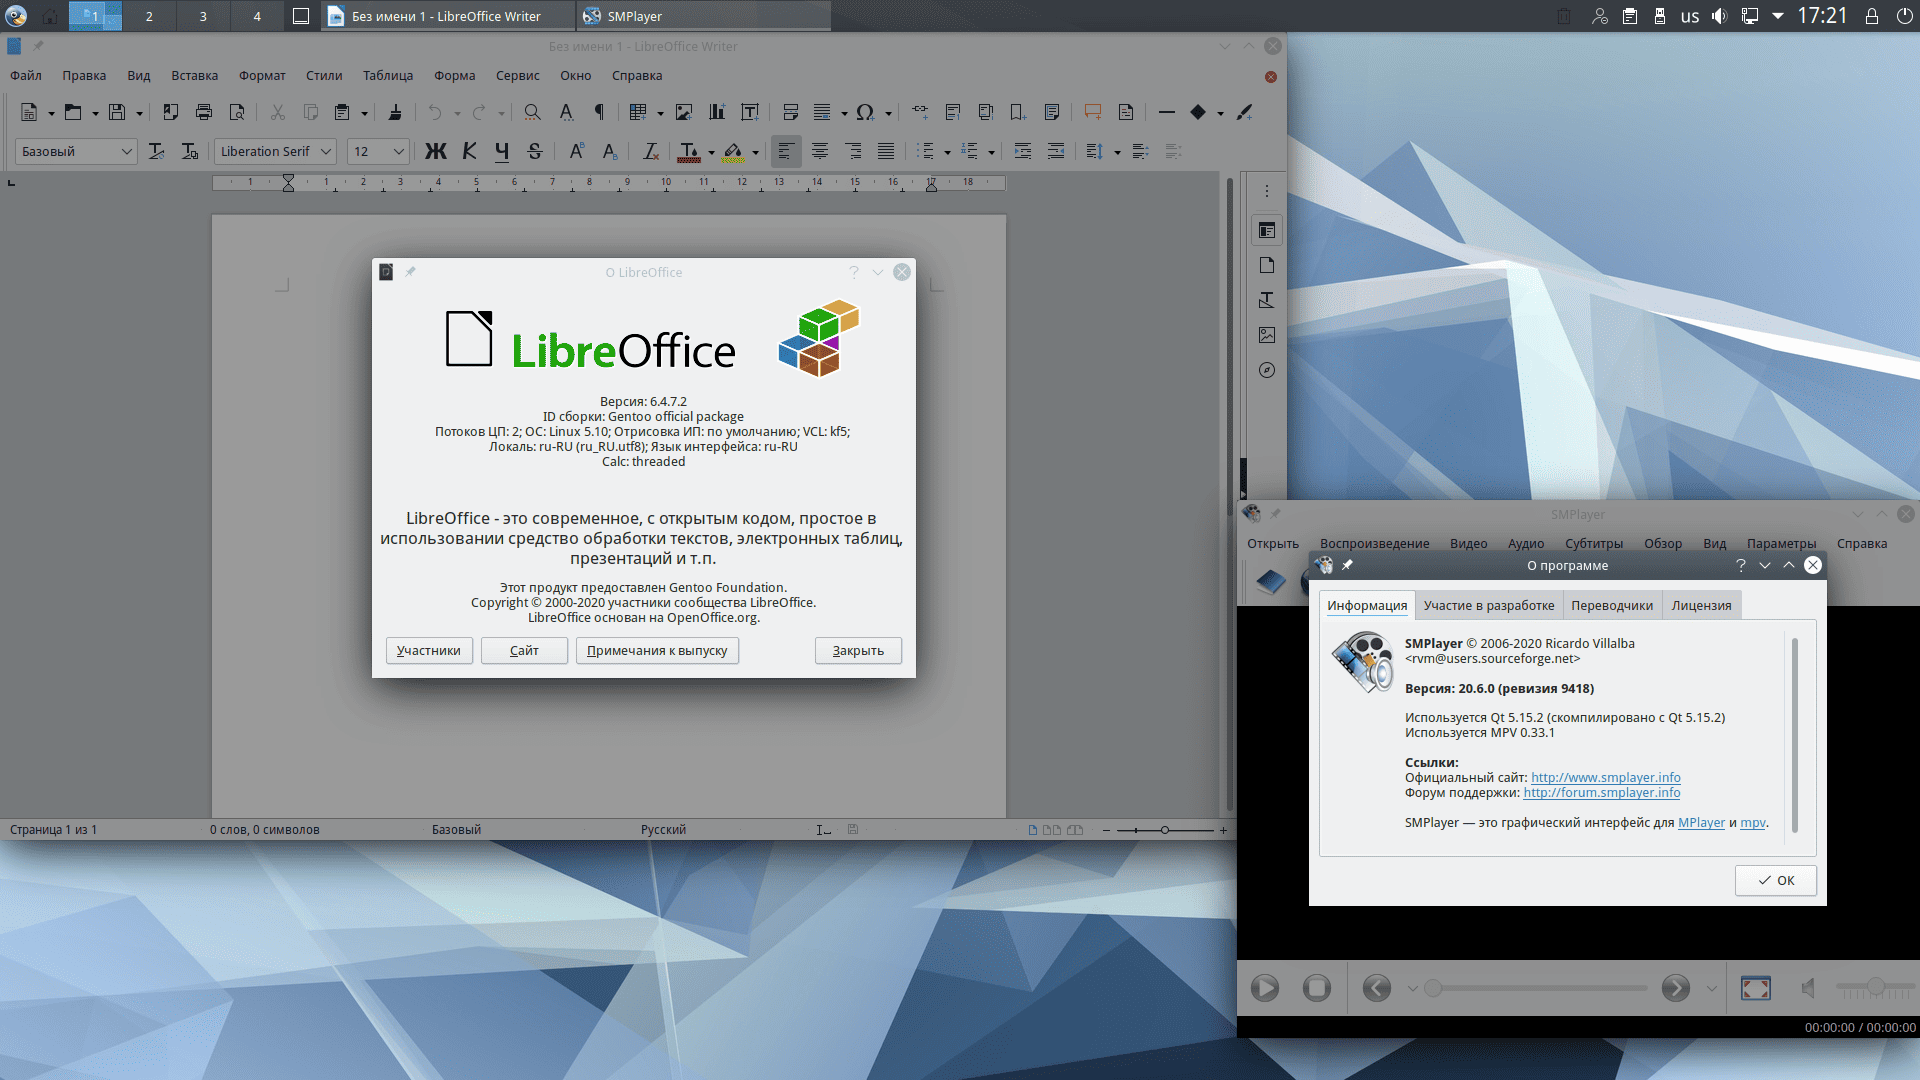Open the Liberation Serif font name dropdown
Image resolution: width=1920 pixels, height=1080 pixels.
[326, 152]
